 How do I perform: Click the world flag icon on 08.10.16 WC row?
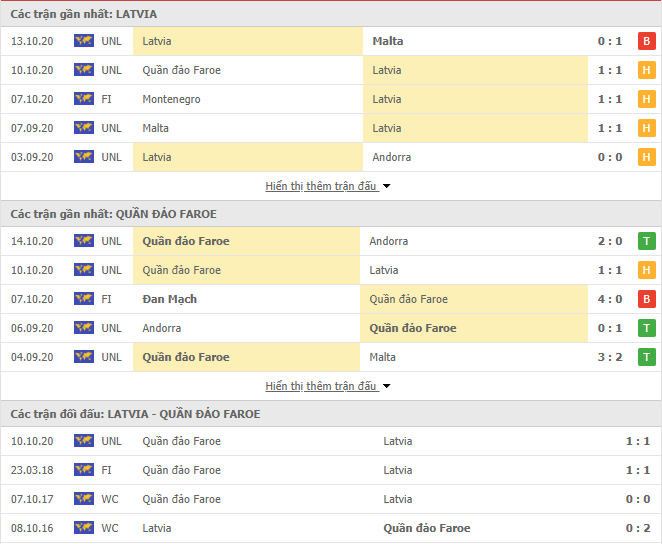point(84,528)
